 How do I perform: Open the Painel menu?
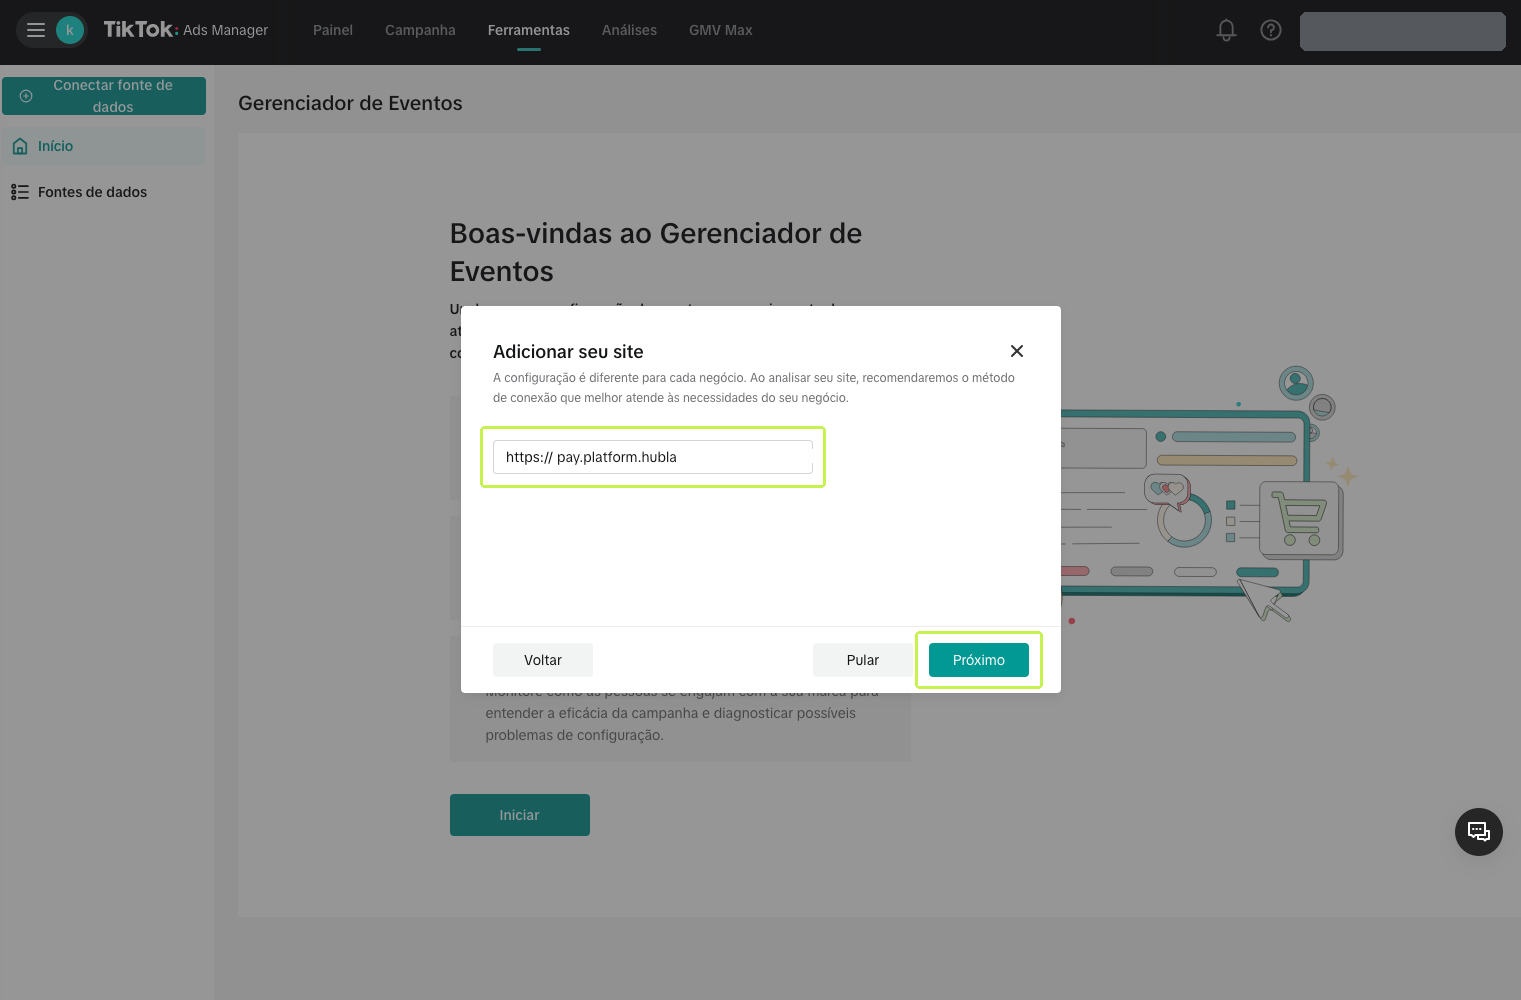tap(333, 30)
